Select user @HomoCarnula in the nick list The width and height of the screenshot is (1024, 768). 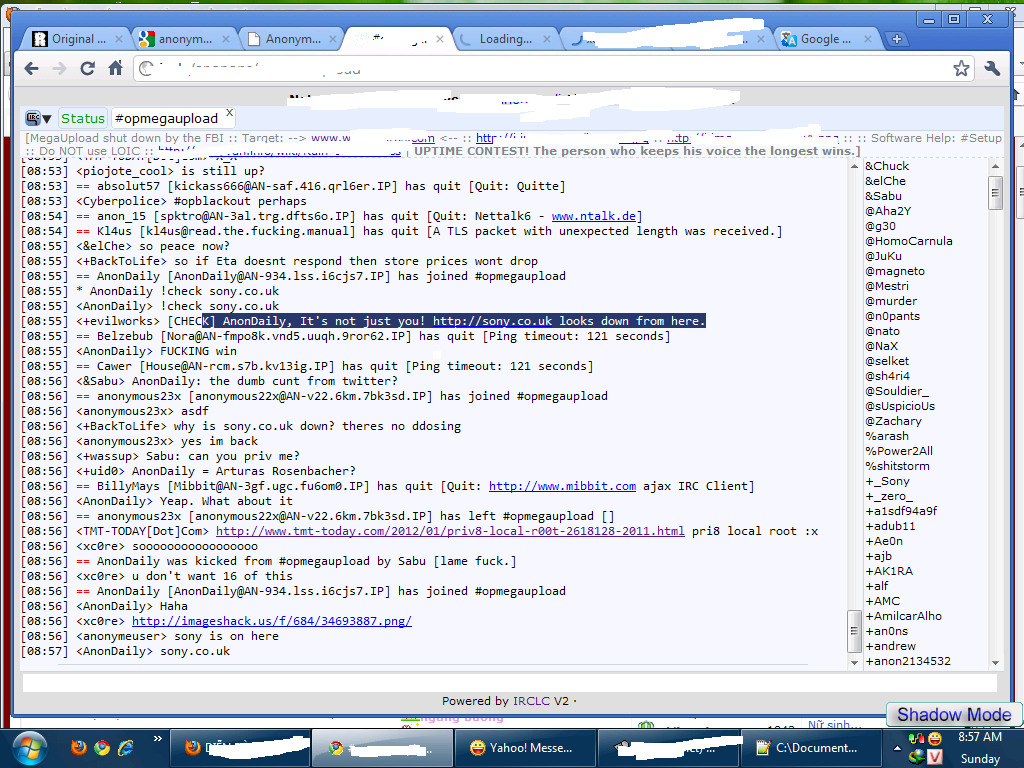[x=908, y=241]
